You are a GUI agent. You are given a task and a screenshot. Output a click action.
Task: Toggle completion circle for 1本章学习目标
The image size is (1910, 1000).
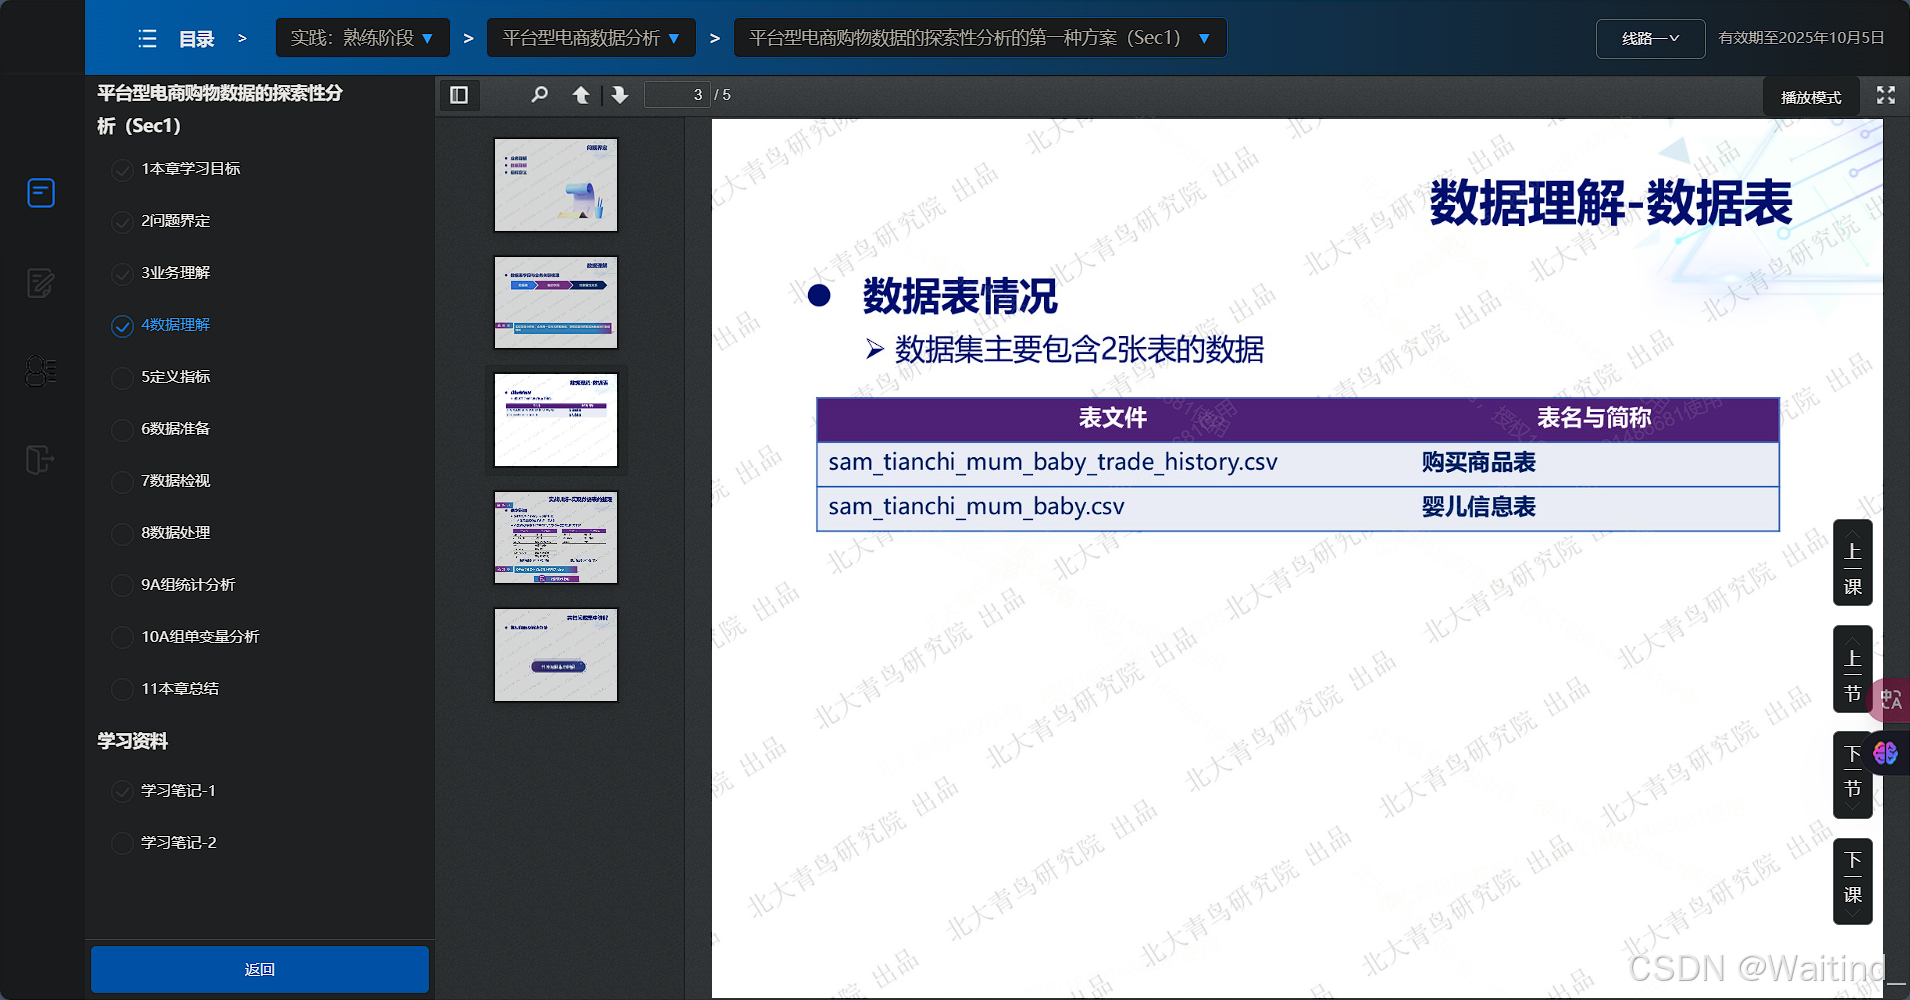tap(122, 170)
